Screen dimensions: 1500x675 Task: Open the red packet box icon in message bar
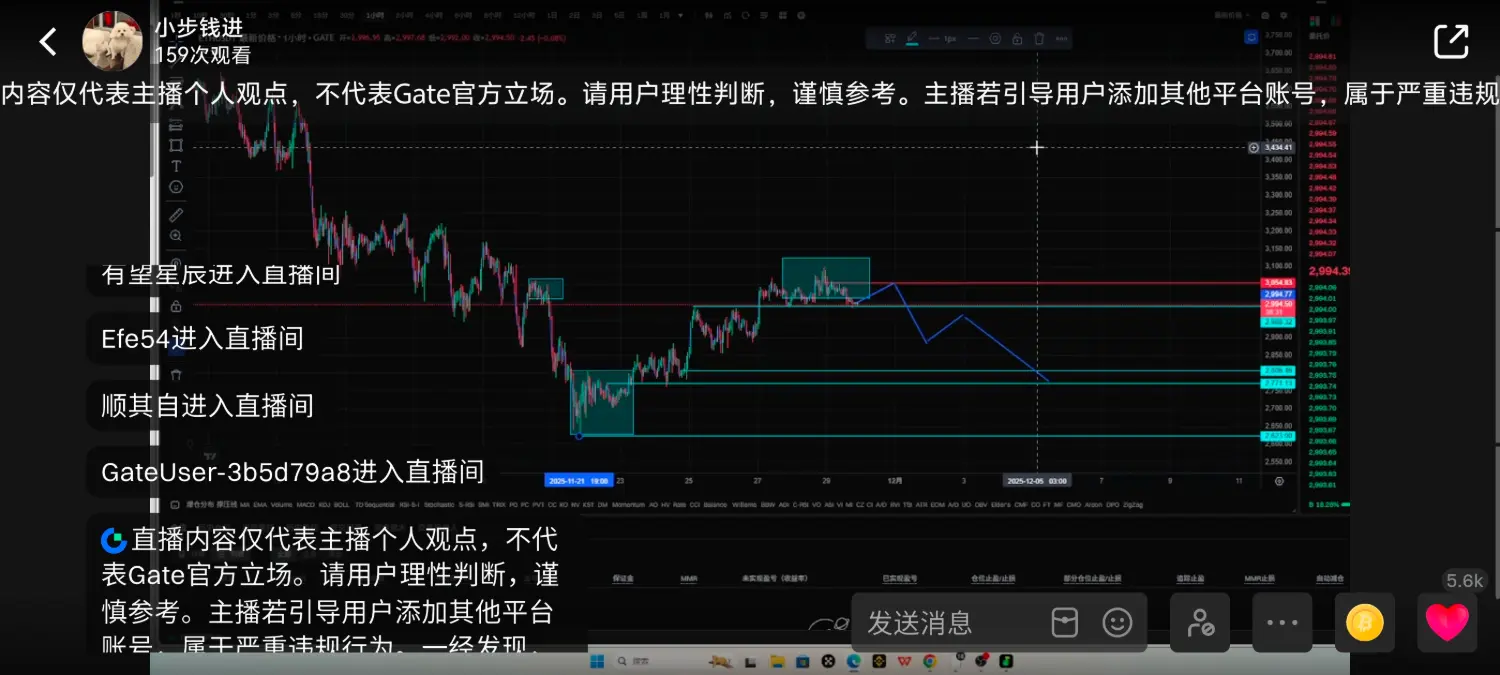[x=1064, y=623]
